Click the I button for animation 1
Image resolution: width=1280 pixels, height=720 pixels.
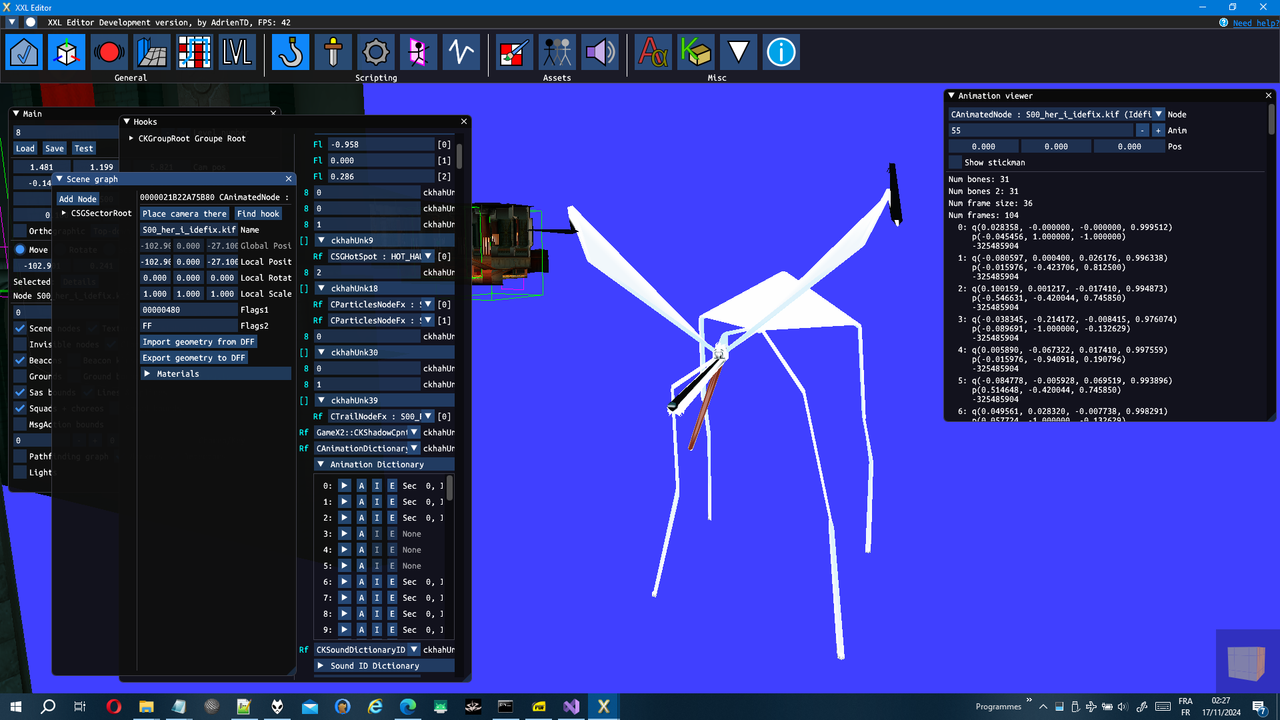(x=377, y=502)
